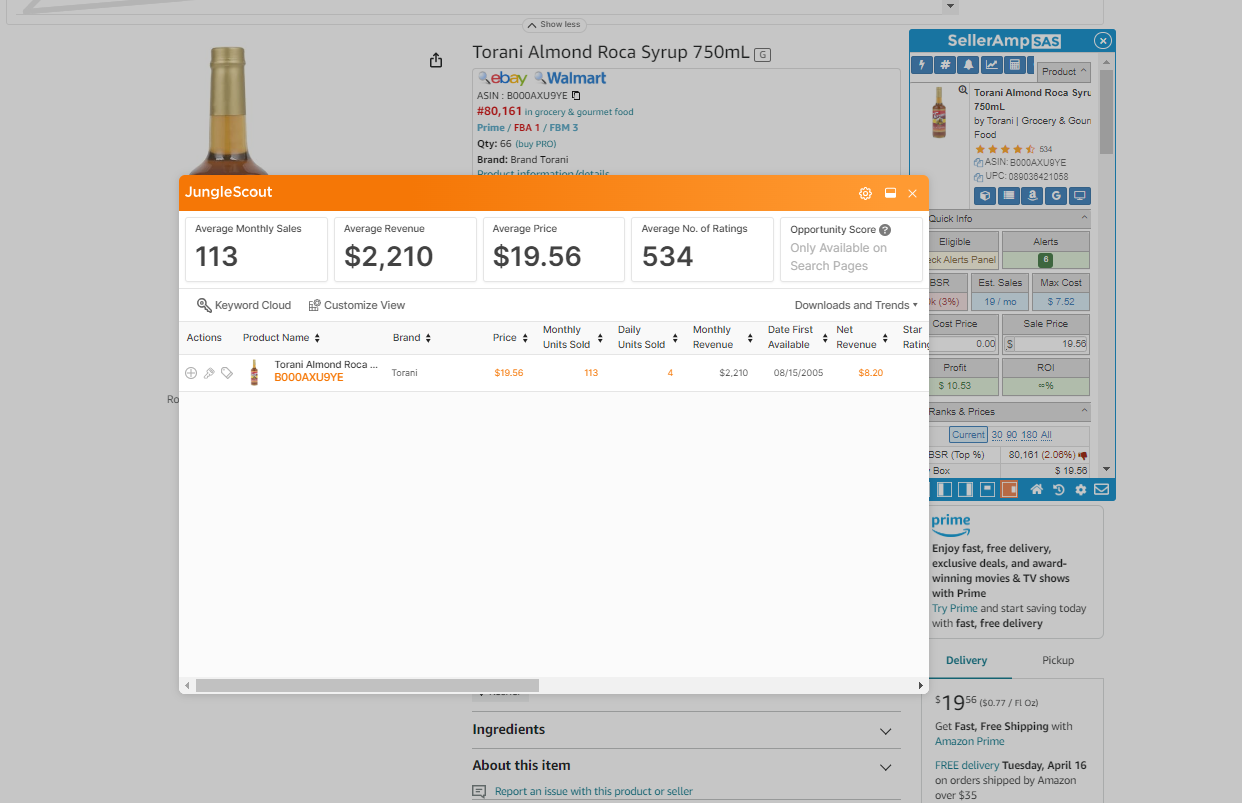Open SellerAmp home icon
Screen dimensions: 1242x803
pyautogui.click(x=1037, y=490)
